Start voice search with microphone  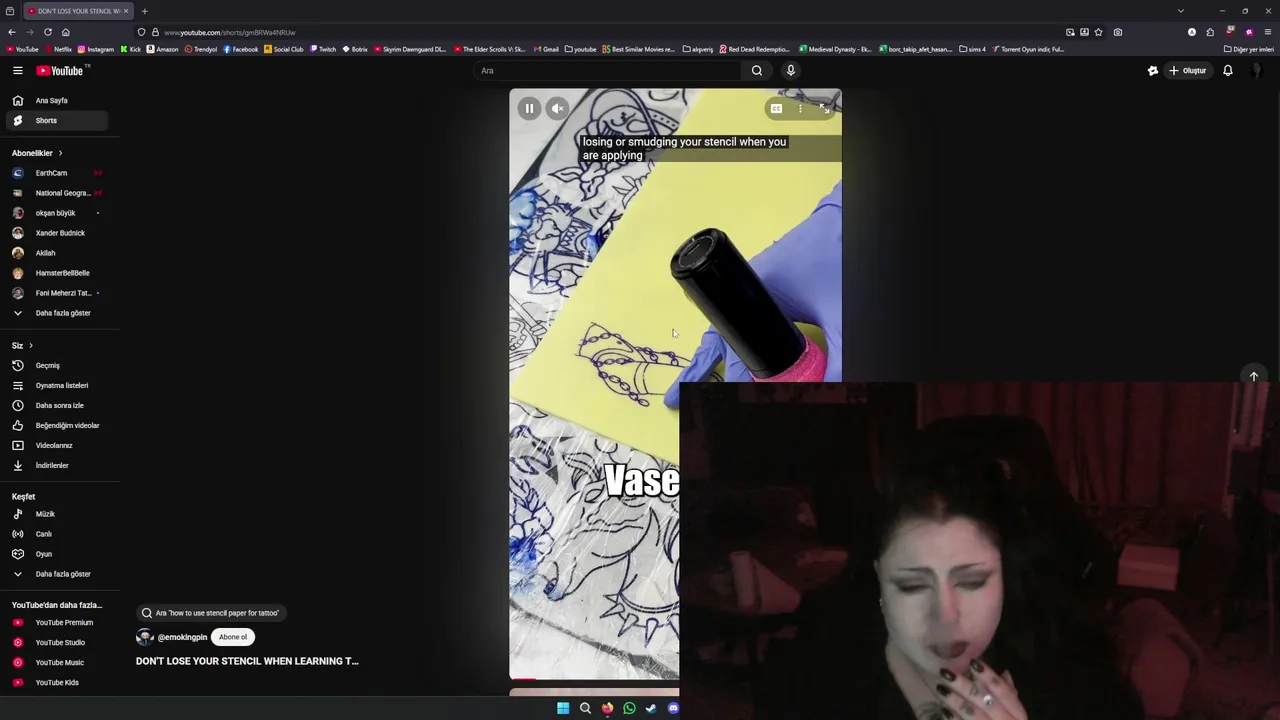coord(790,70)
